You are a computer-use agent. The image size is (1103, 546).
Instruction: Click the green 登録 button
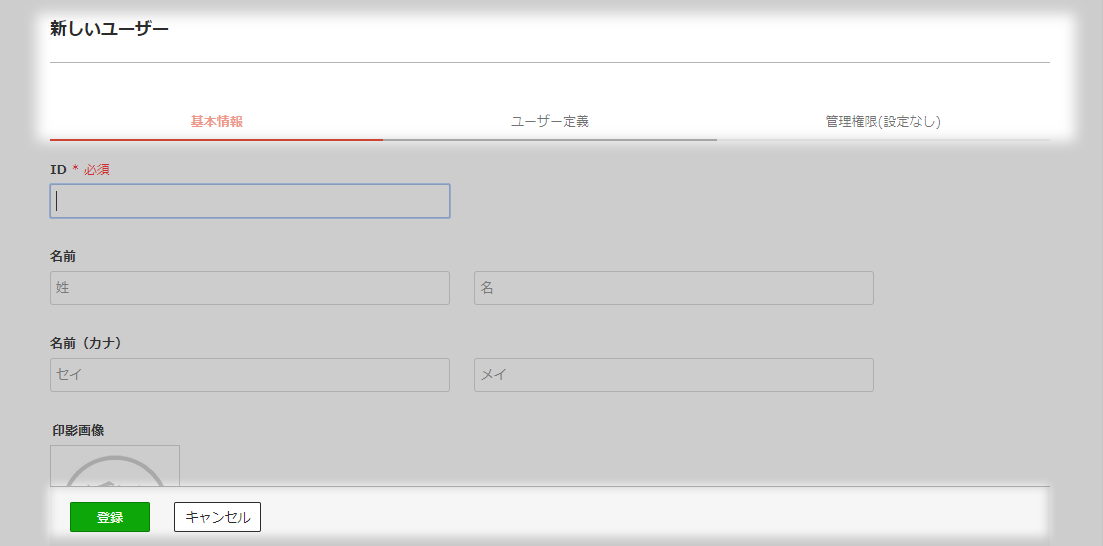(x=110, y=517)
